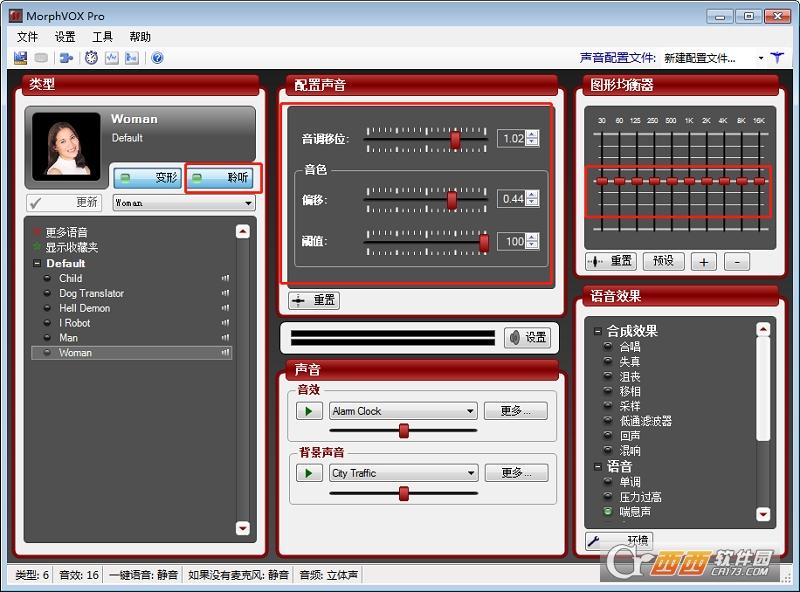Viewport: 800px width, 592px height.
Task: Collapse the Default voice group
Action: pos(37,263)
